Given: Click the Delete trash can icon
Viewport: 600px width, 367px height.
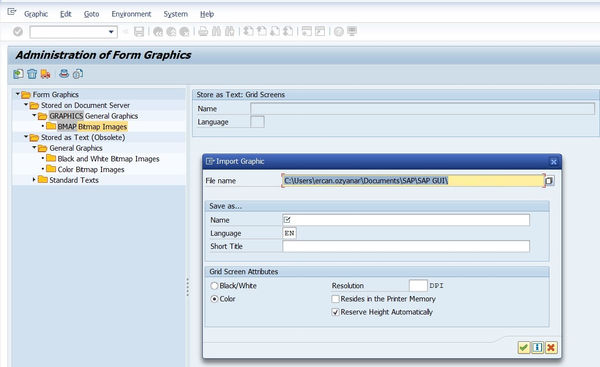Looking at the screenshot, I should point(32,74).
